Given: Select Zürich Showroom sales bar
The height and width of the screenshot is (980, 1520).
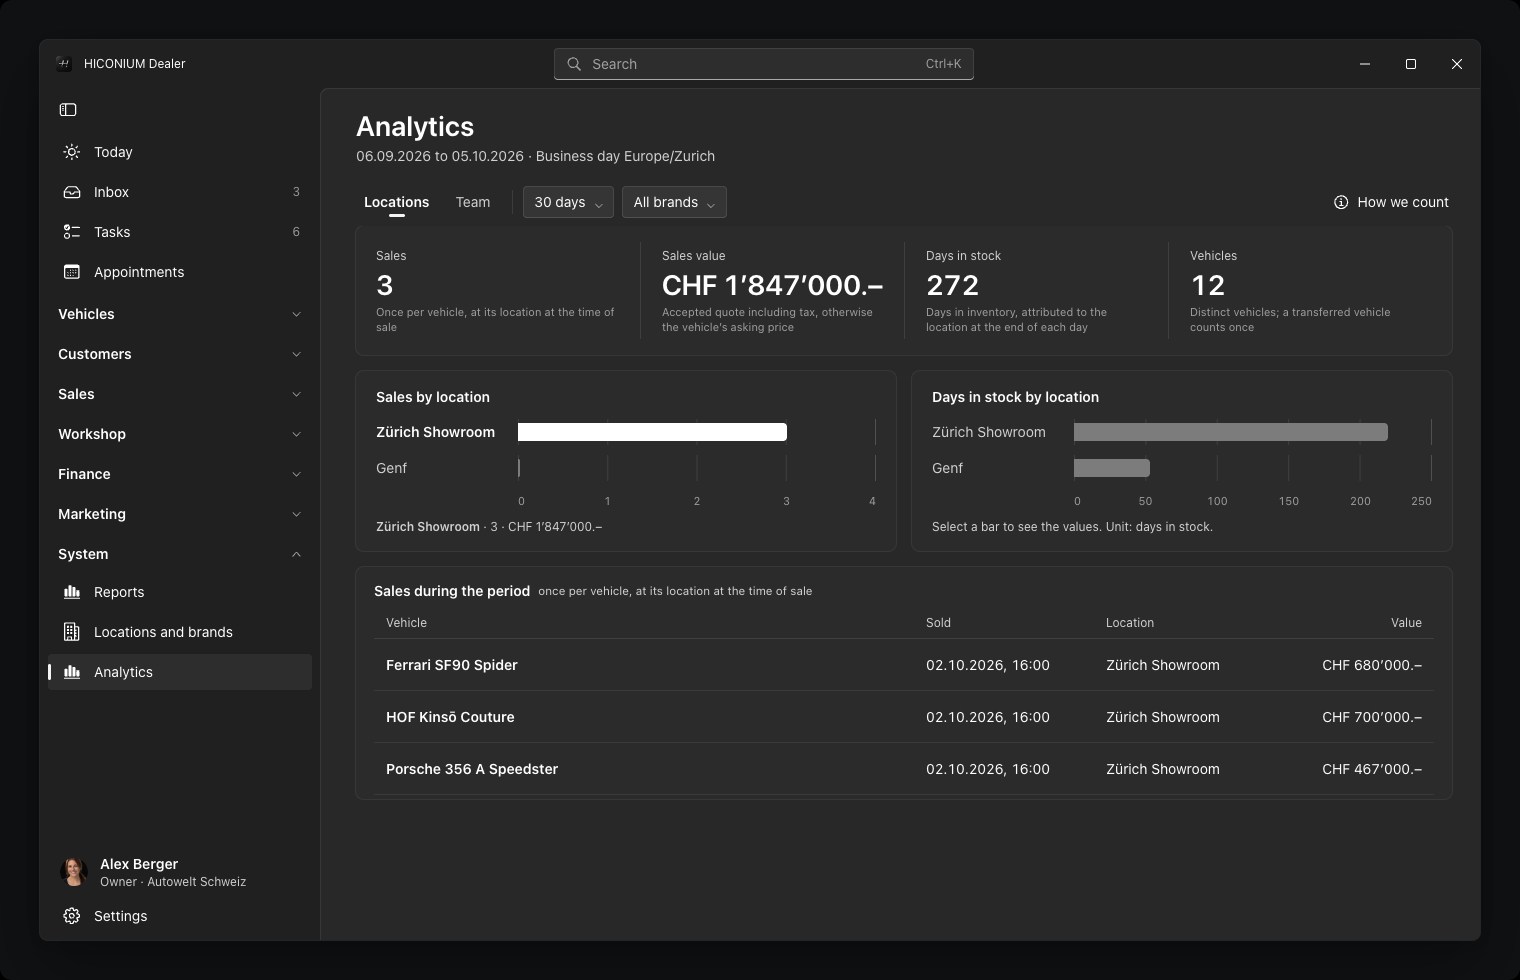Looking at the screenshot, I should point(652,432).
